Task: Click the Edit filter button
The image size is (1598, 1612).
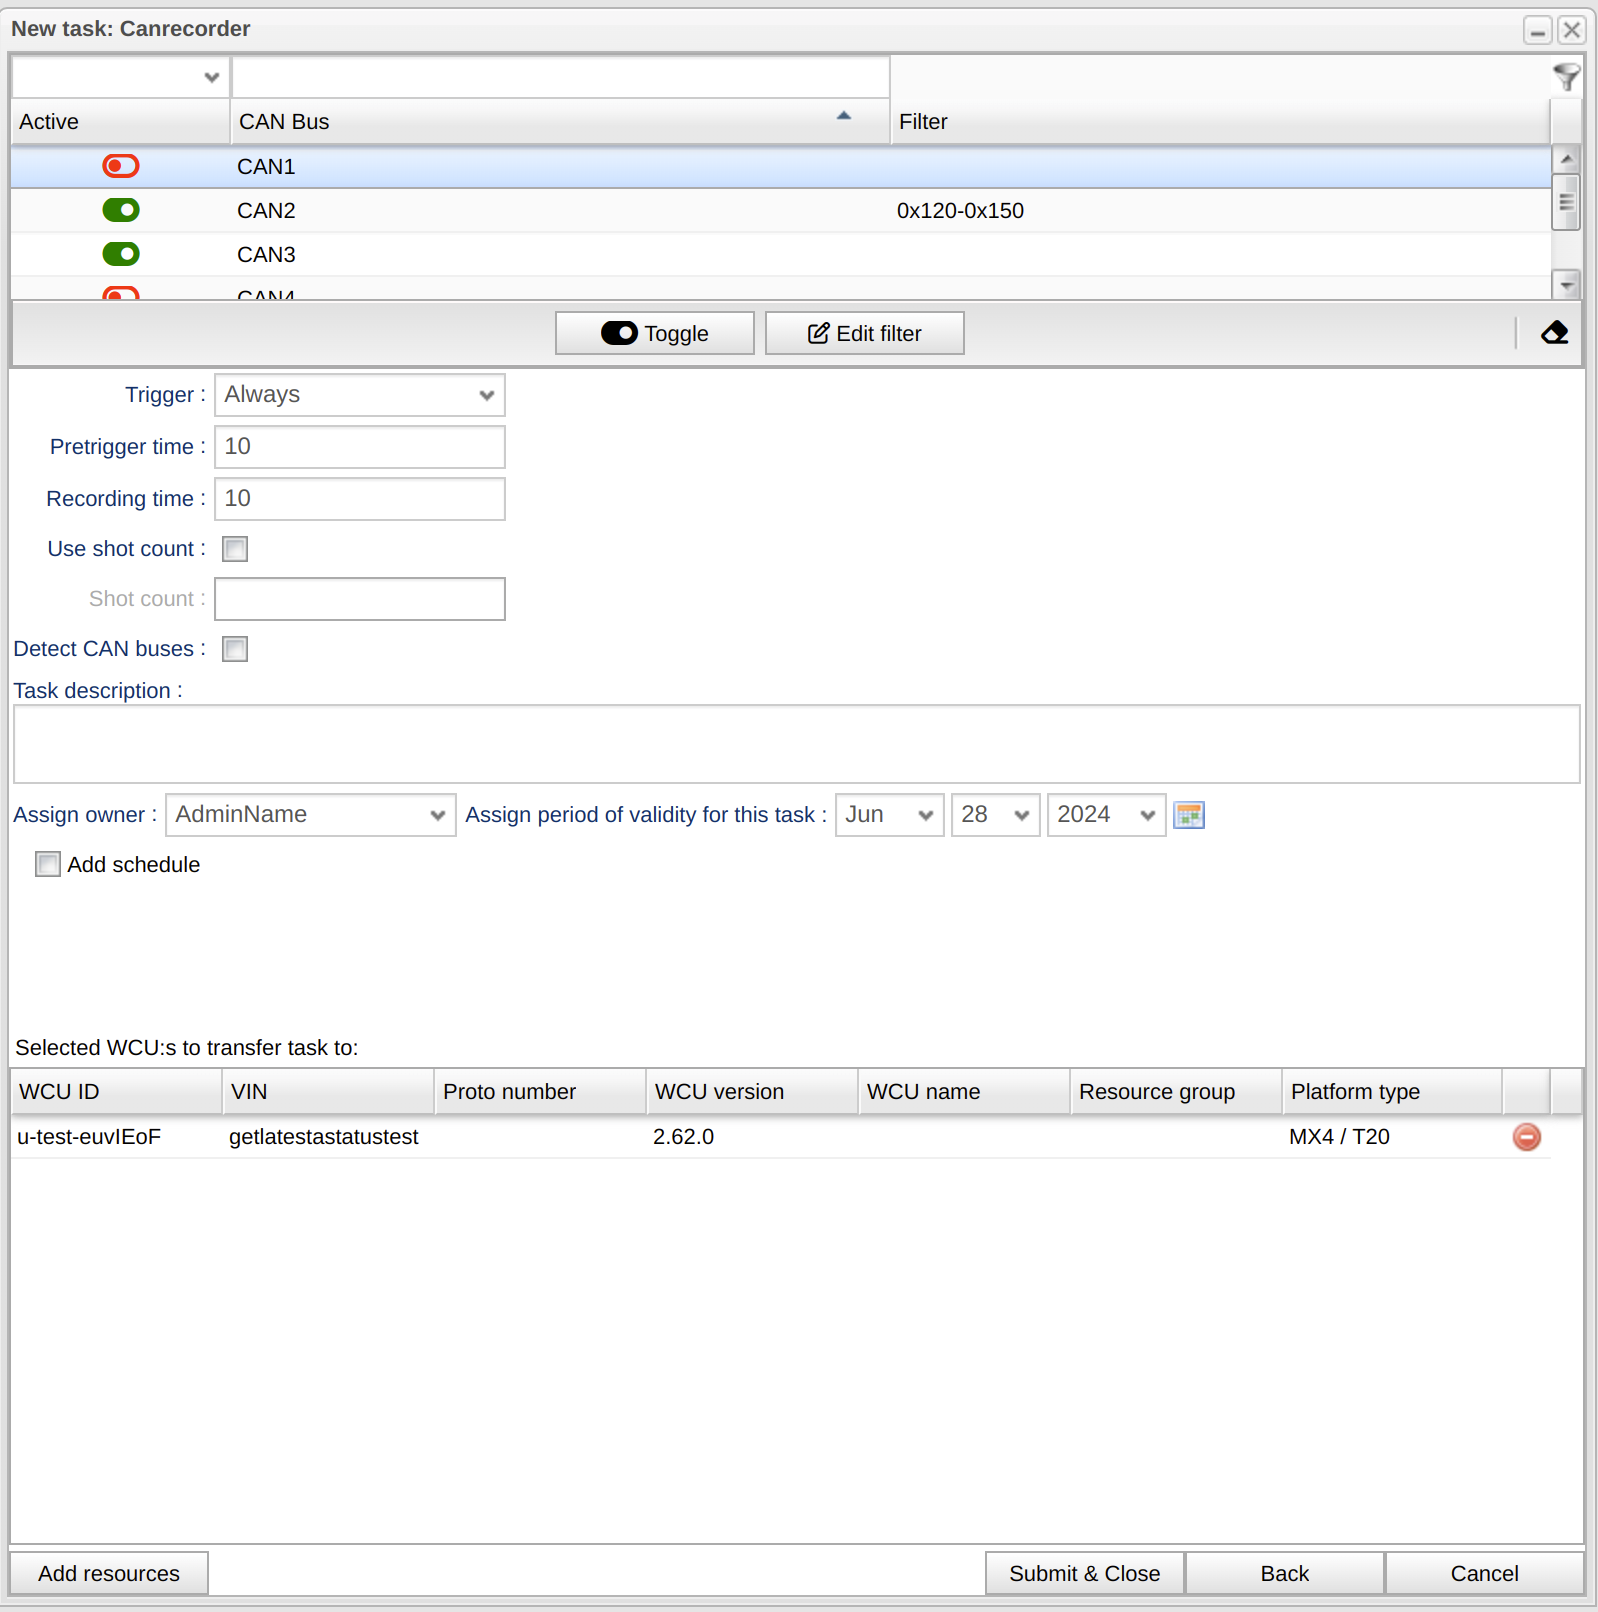Action: (x=864, y=333)
